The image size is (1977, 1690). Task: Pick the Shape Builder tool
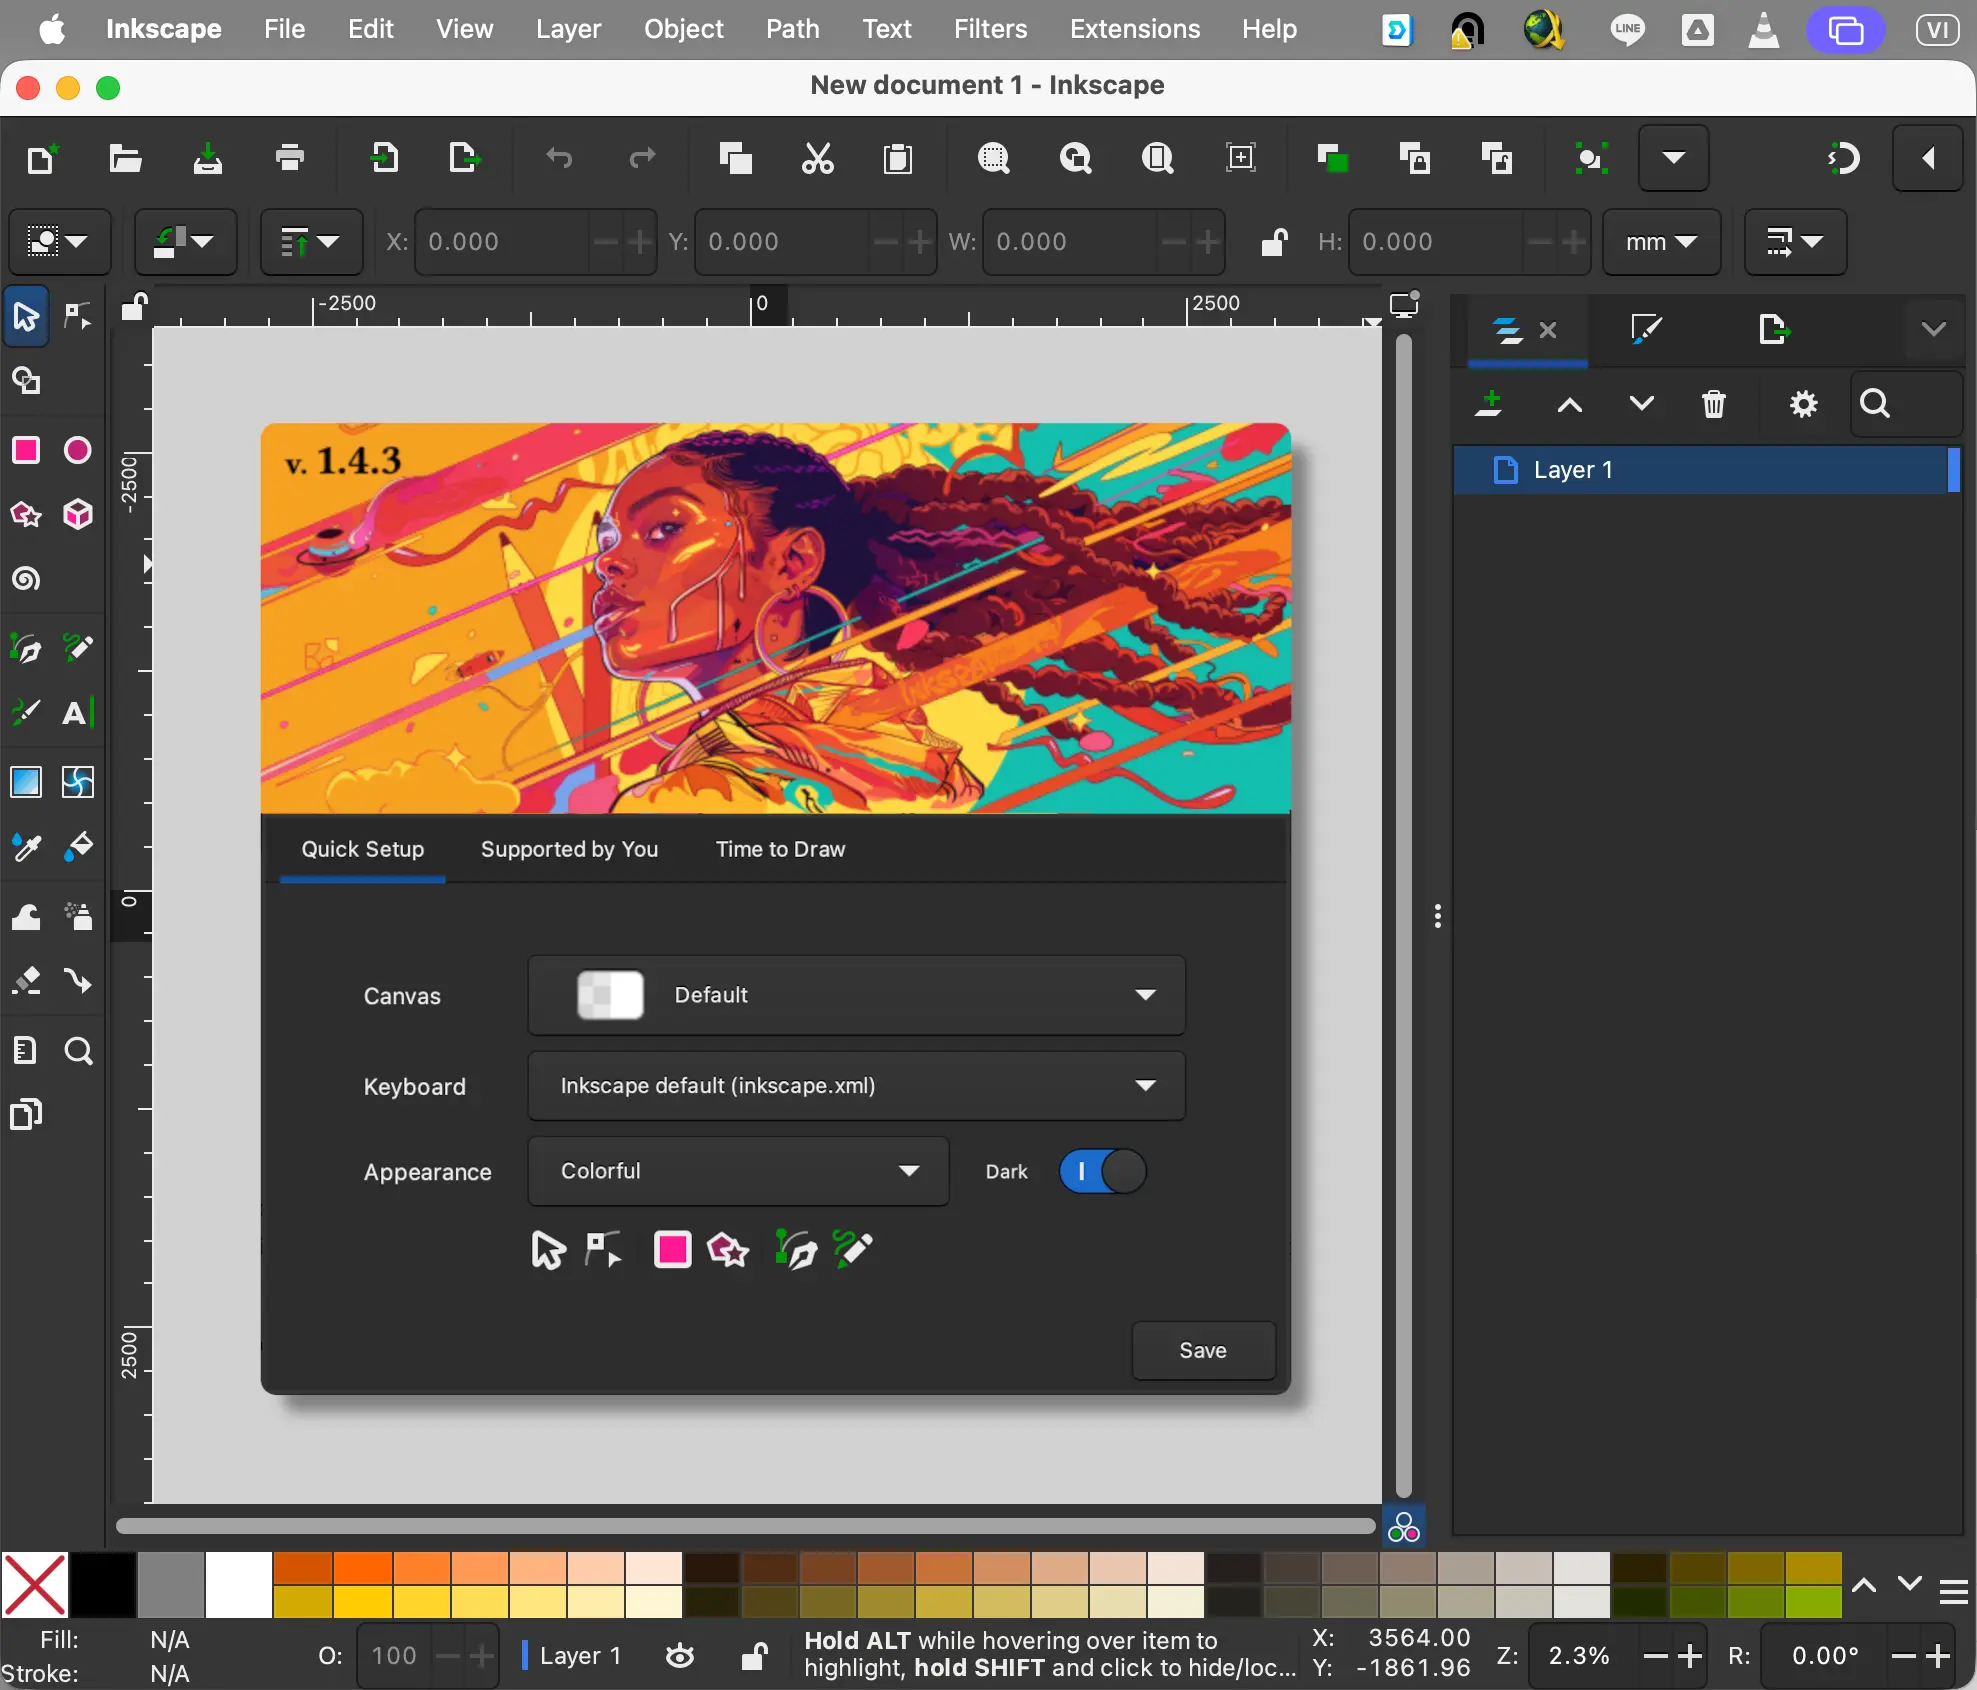pyautogui.click(x=26, y=381)
